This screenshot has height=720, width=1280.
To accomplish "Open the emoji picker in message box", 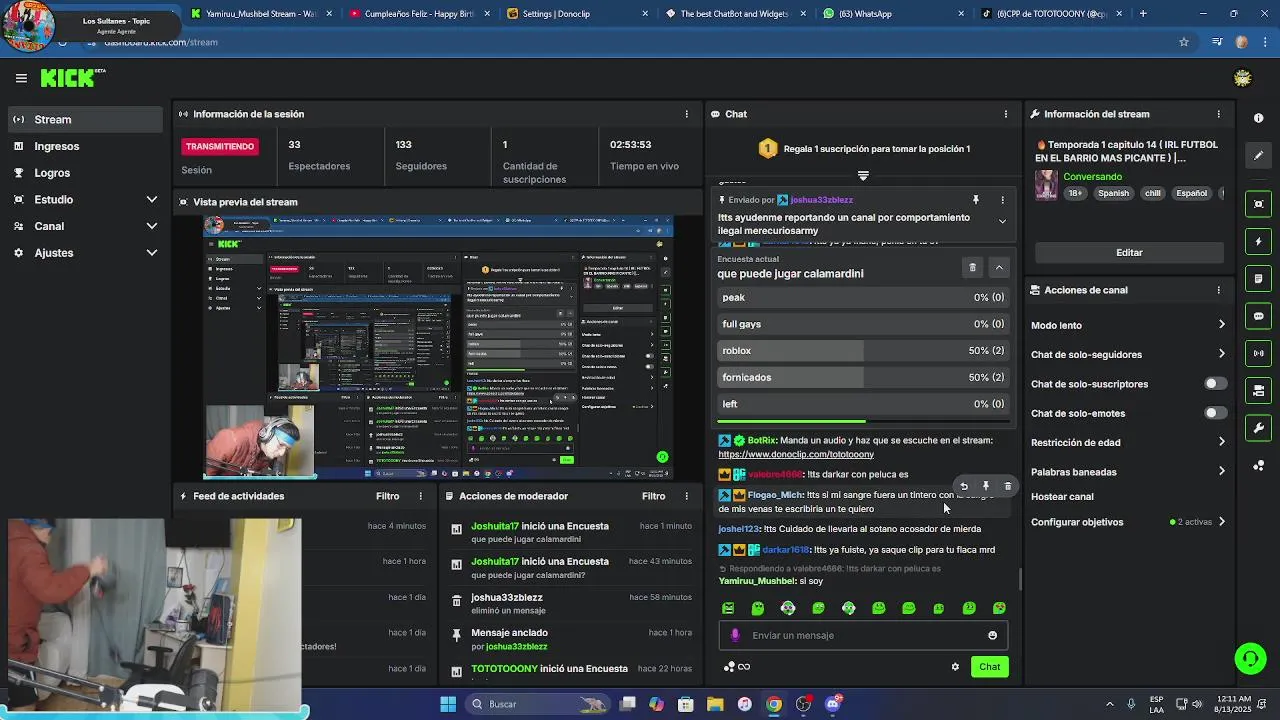I will (x=992, y=635).
